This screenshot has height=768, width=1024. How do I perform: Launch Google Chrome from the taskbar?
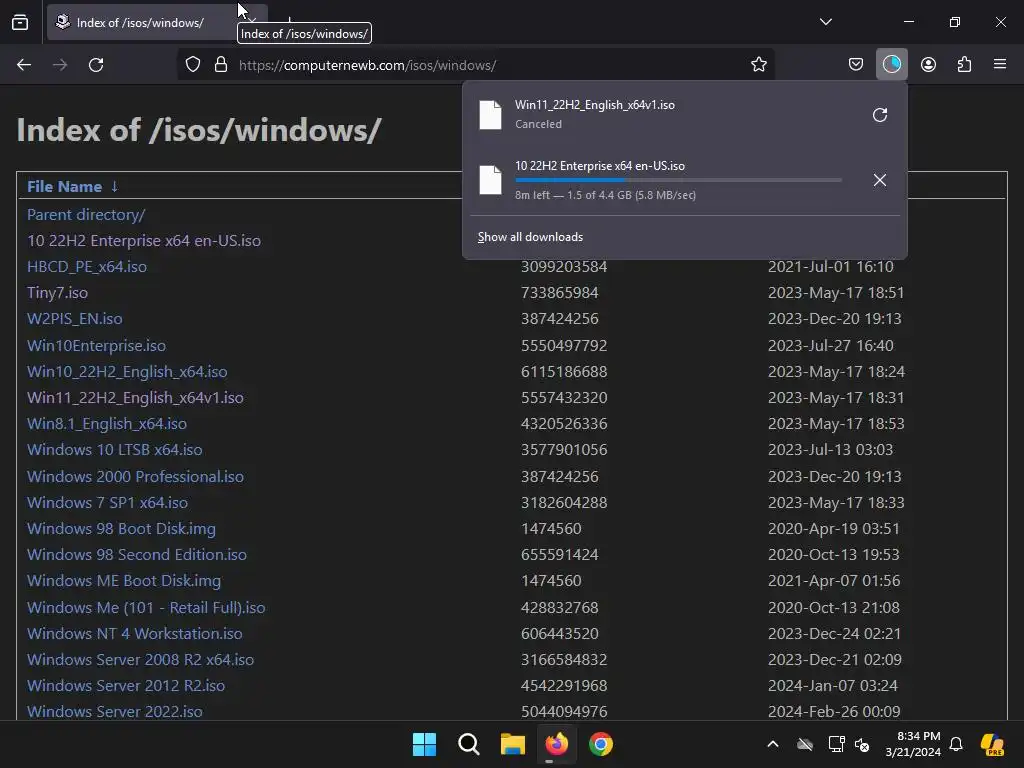click(601, 744)
